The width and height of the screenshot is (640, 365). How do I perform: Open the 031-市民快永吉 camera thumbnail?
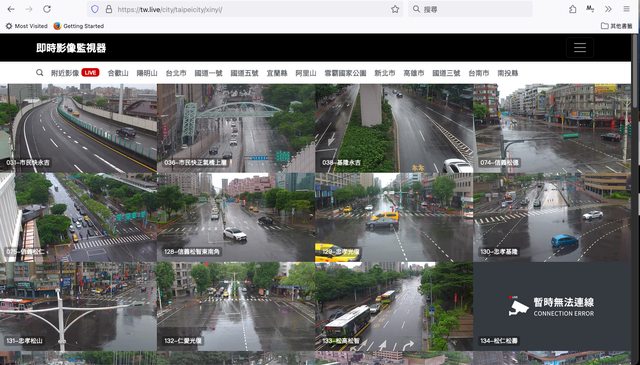[78, 128]
